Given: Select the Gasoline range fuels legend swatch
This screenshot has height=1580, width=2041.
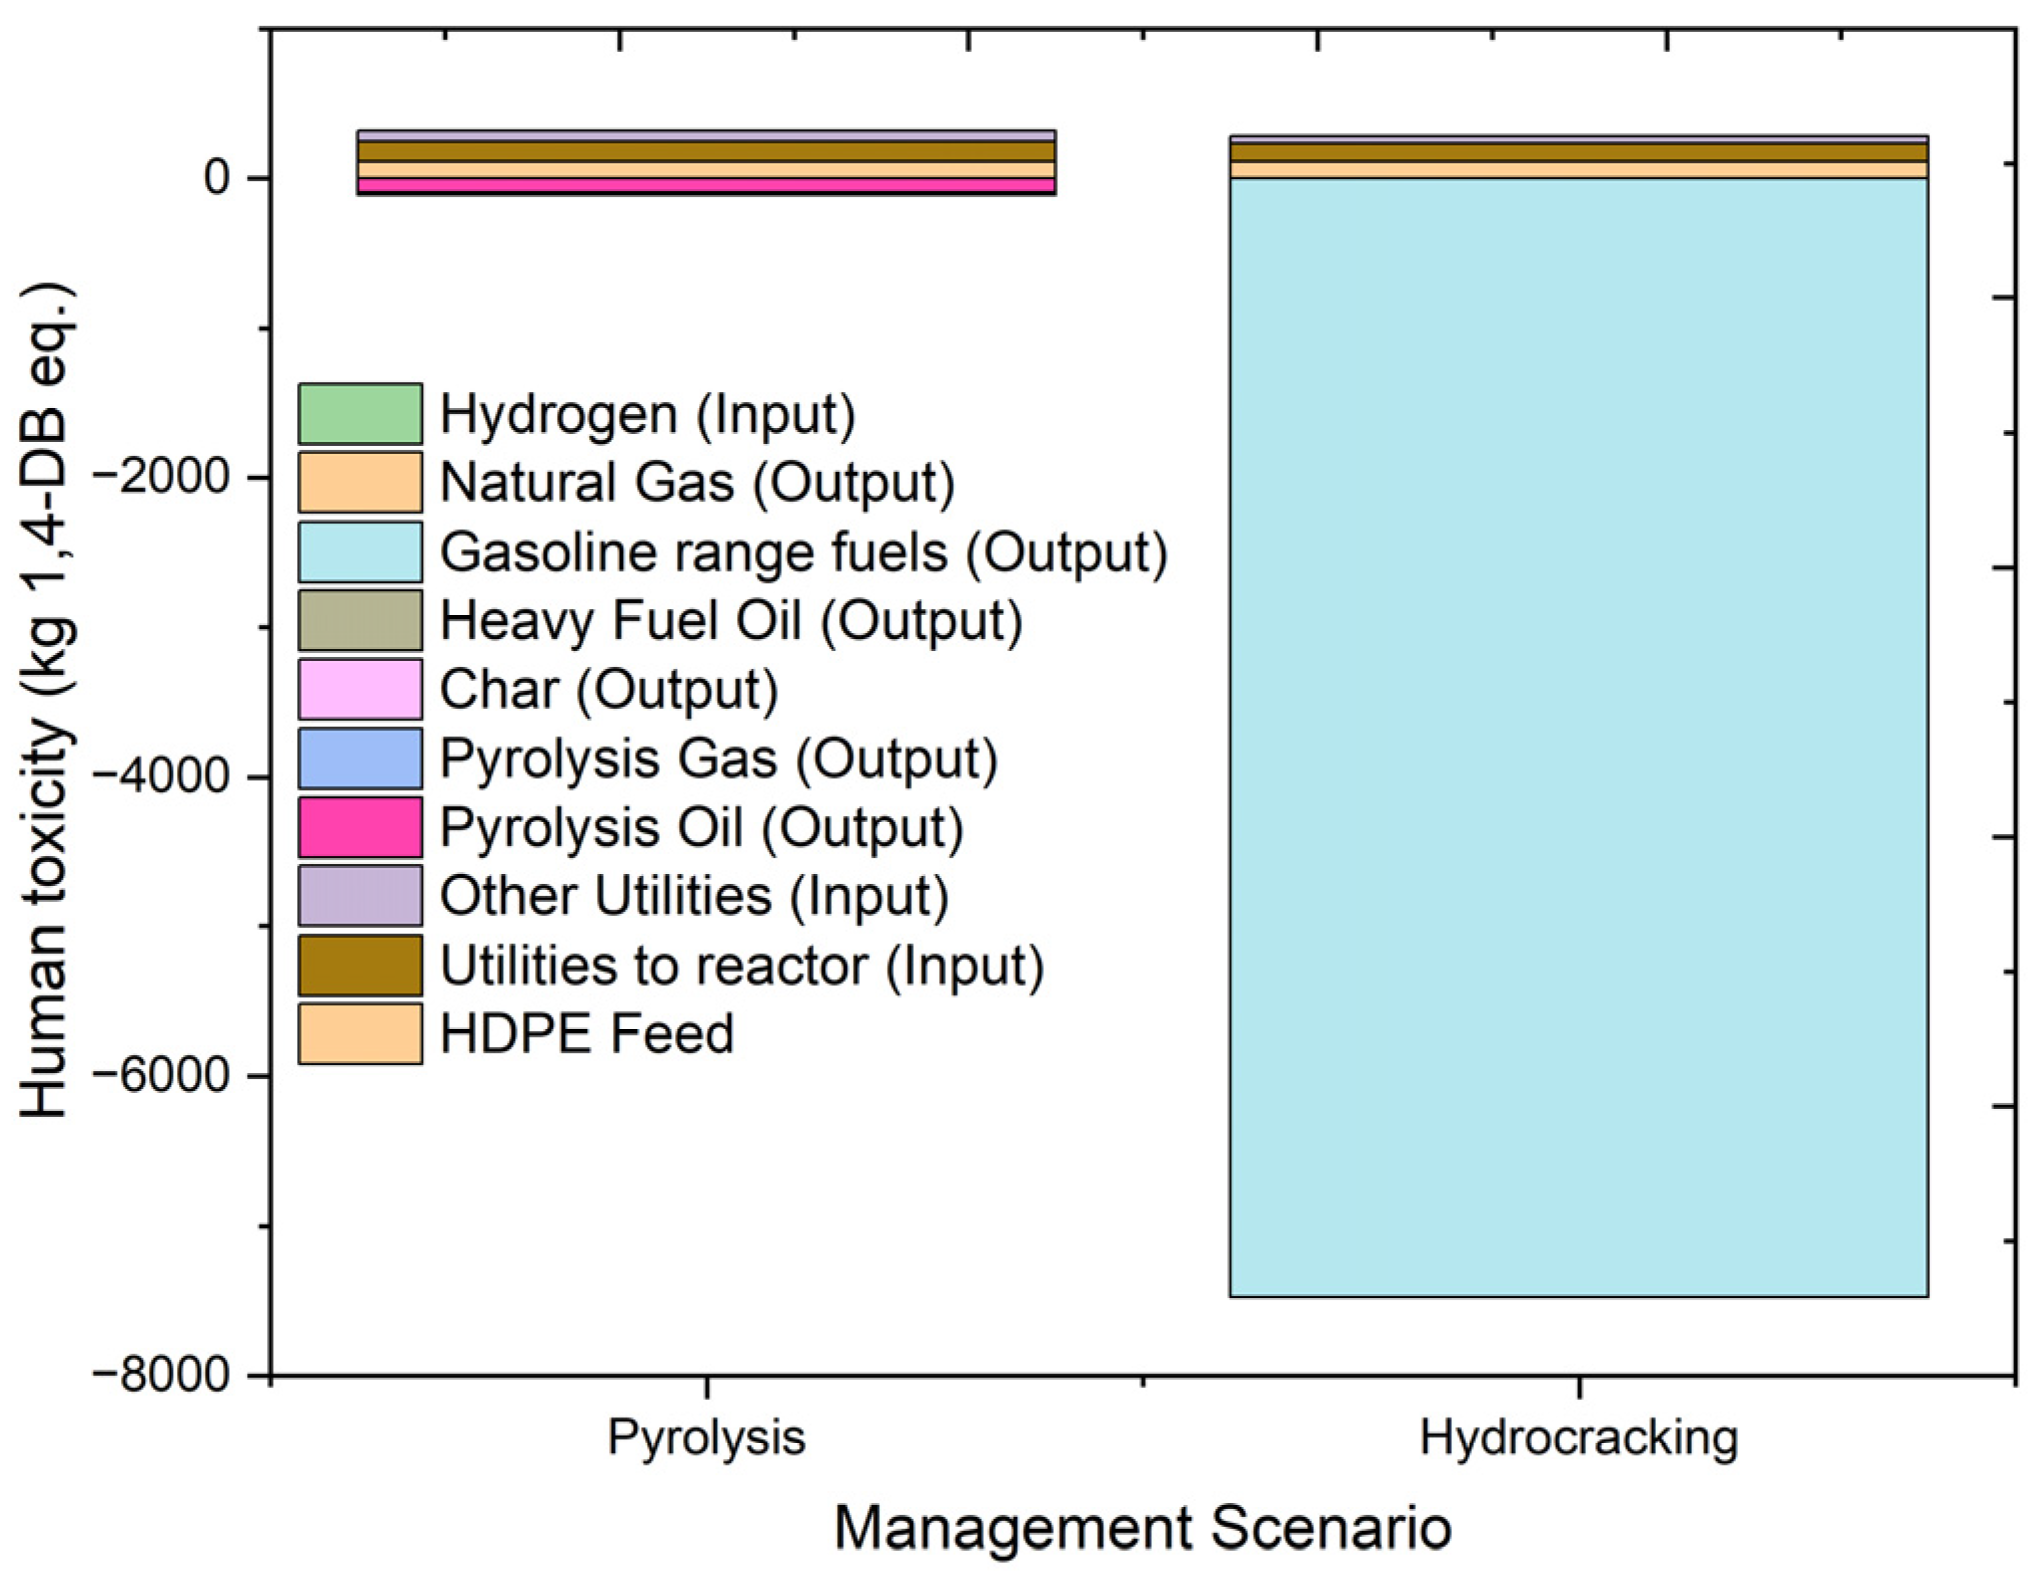Looking at the screenshot, I should 360,552.
